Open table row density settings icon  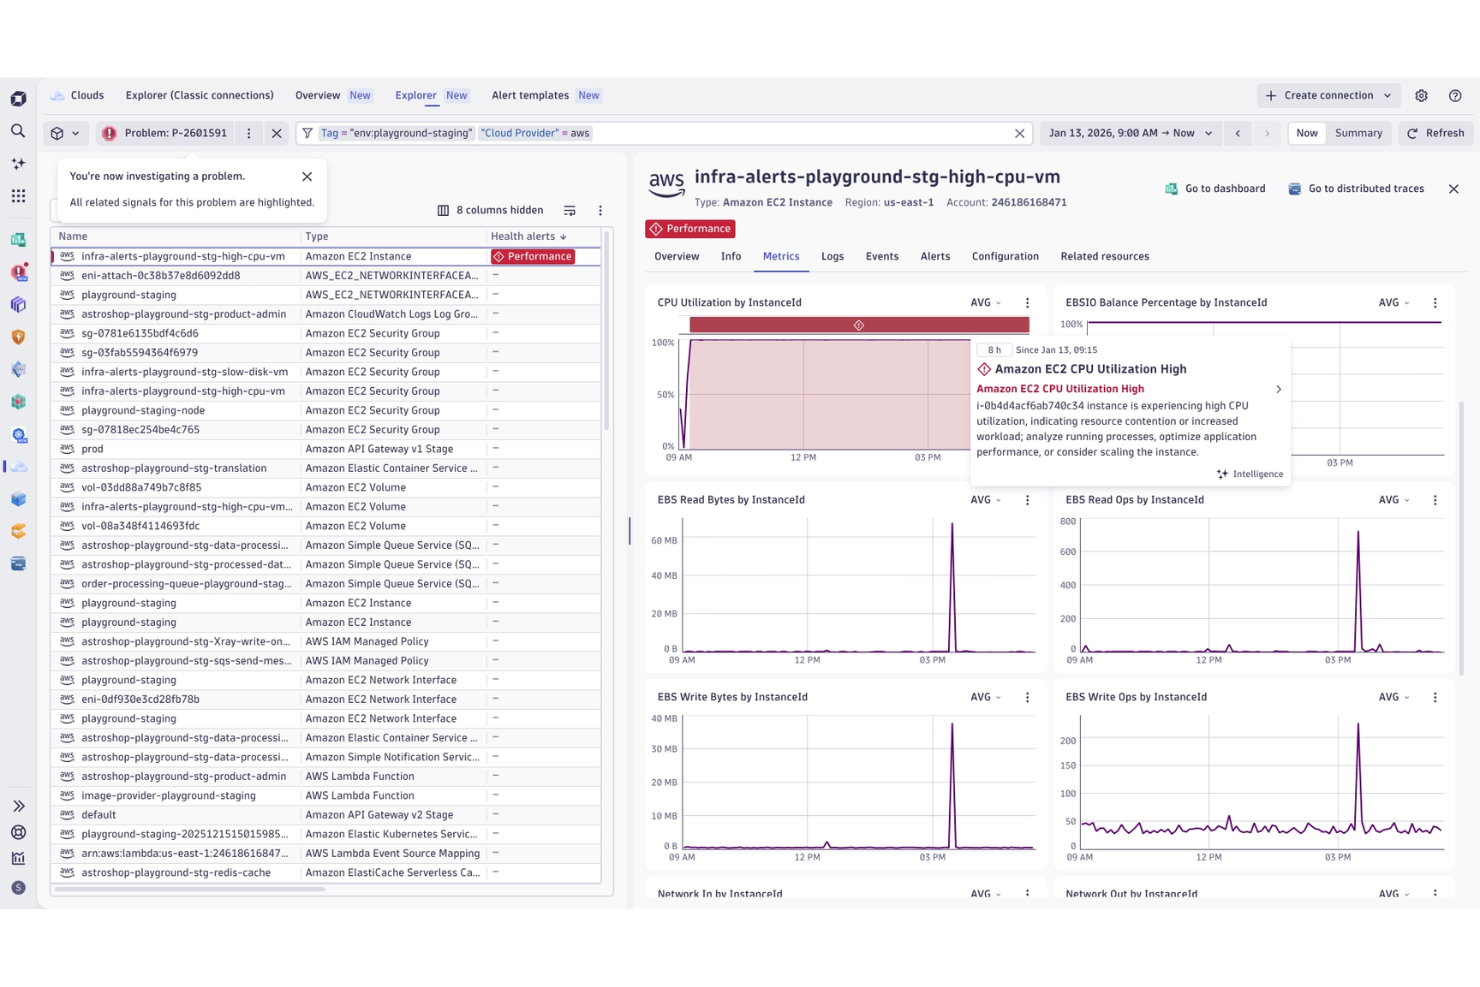[569, 211]
